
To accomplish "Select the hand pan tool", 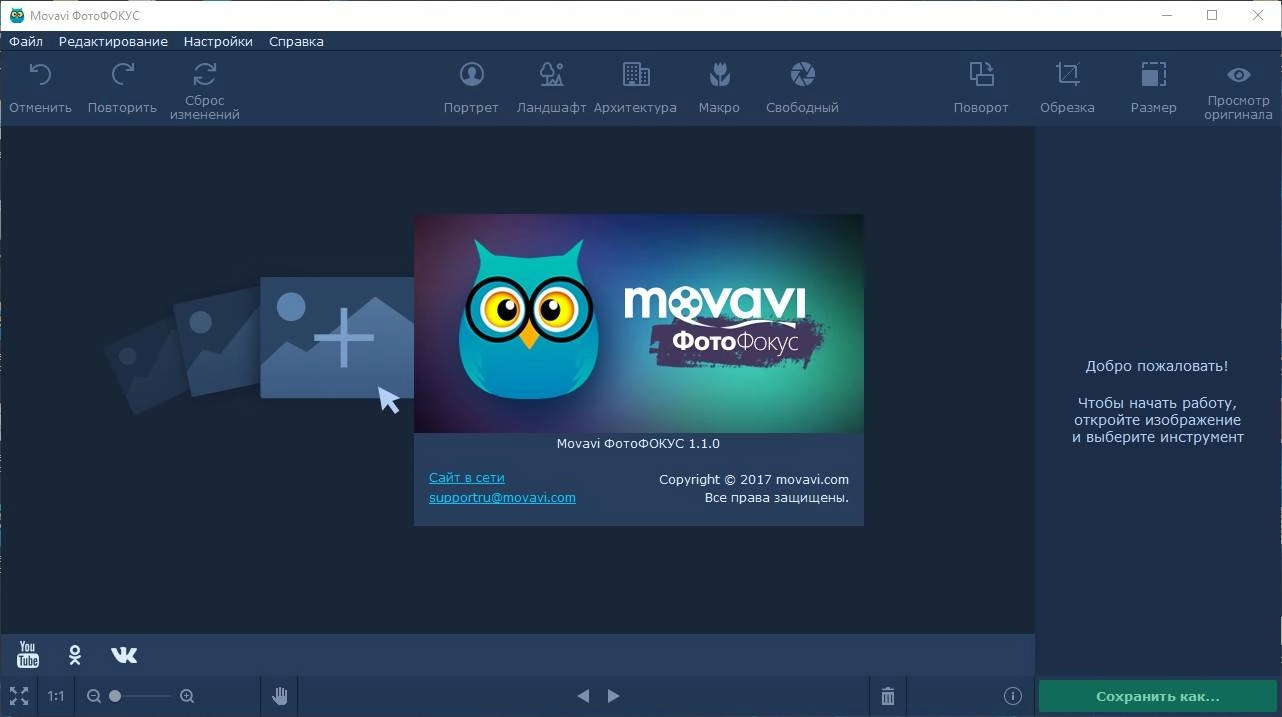I will click(x=280, y=696).
